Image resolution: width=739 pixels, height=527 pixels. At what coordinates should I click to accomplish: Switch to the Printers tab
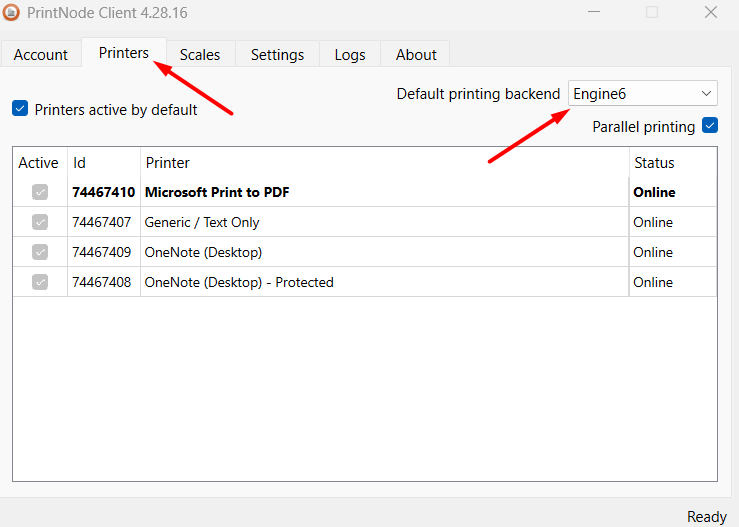123,53
